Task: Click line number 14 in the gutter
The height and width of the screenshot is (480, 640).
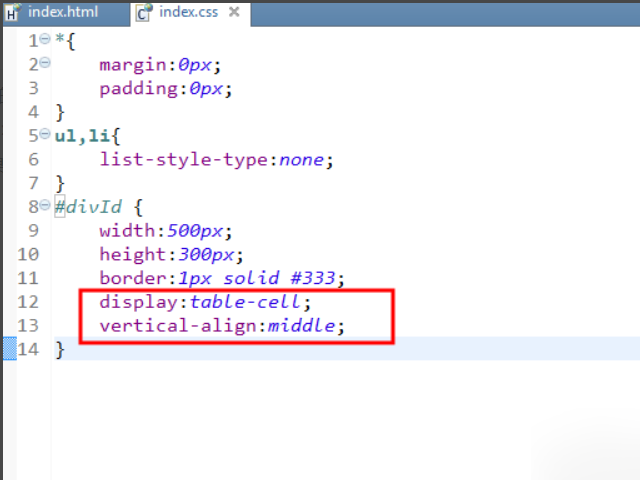Action: pyautogui.click(x=28, y=349)
